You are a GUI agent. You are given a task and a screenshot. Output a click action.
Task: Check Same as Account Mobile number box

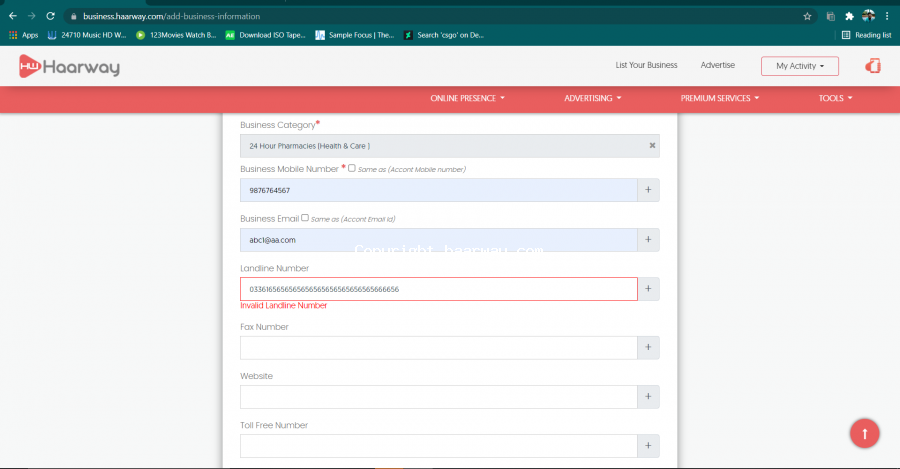tap(352, 168)
